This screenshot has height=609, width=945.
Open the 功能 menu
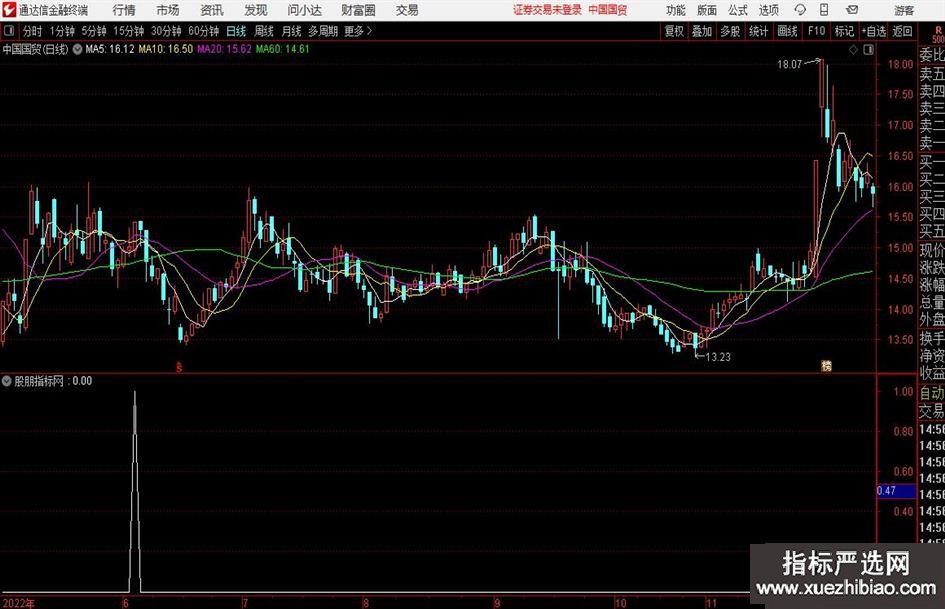tap(676, 10)
